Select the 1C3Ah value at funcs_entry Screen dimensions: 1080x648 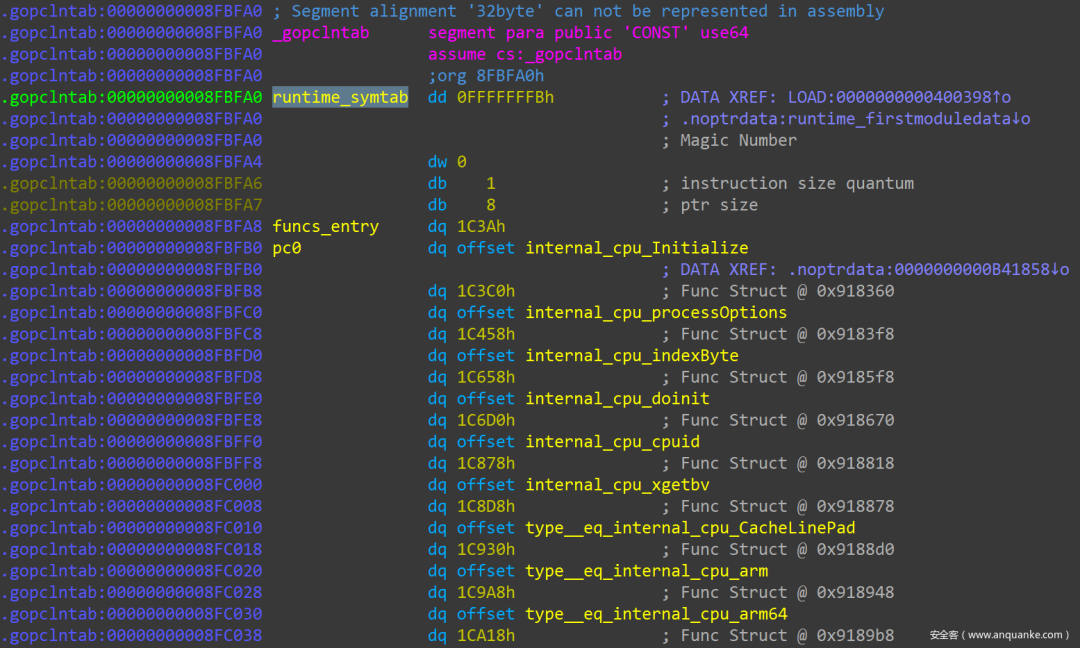481,227
